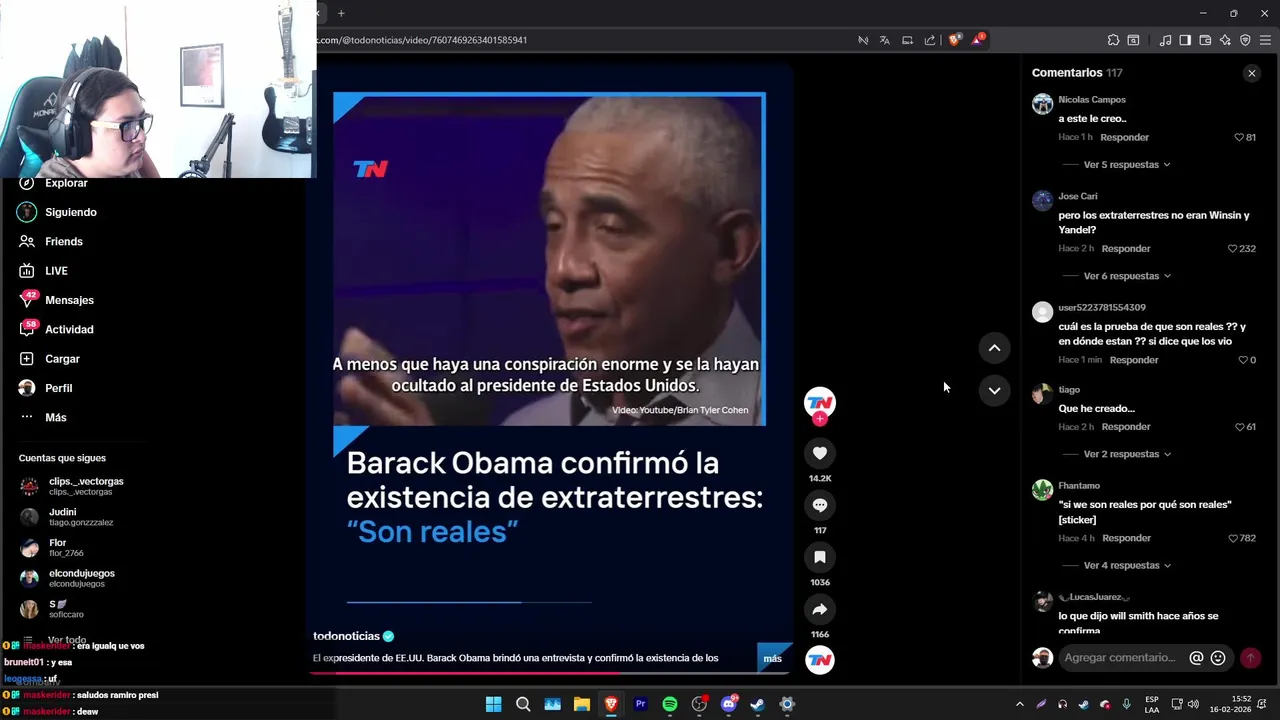Screen dimensions: 1280x720
Task: Open the emoji picker in comment box
Action: (x=1218, y=658)
